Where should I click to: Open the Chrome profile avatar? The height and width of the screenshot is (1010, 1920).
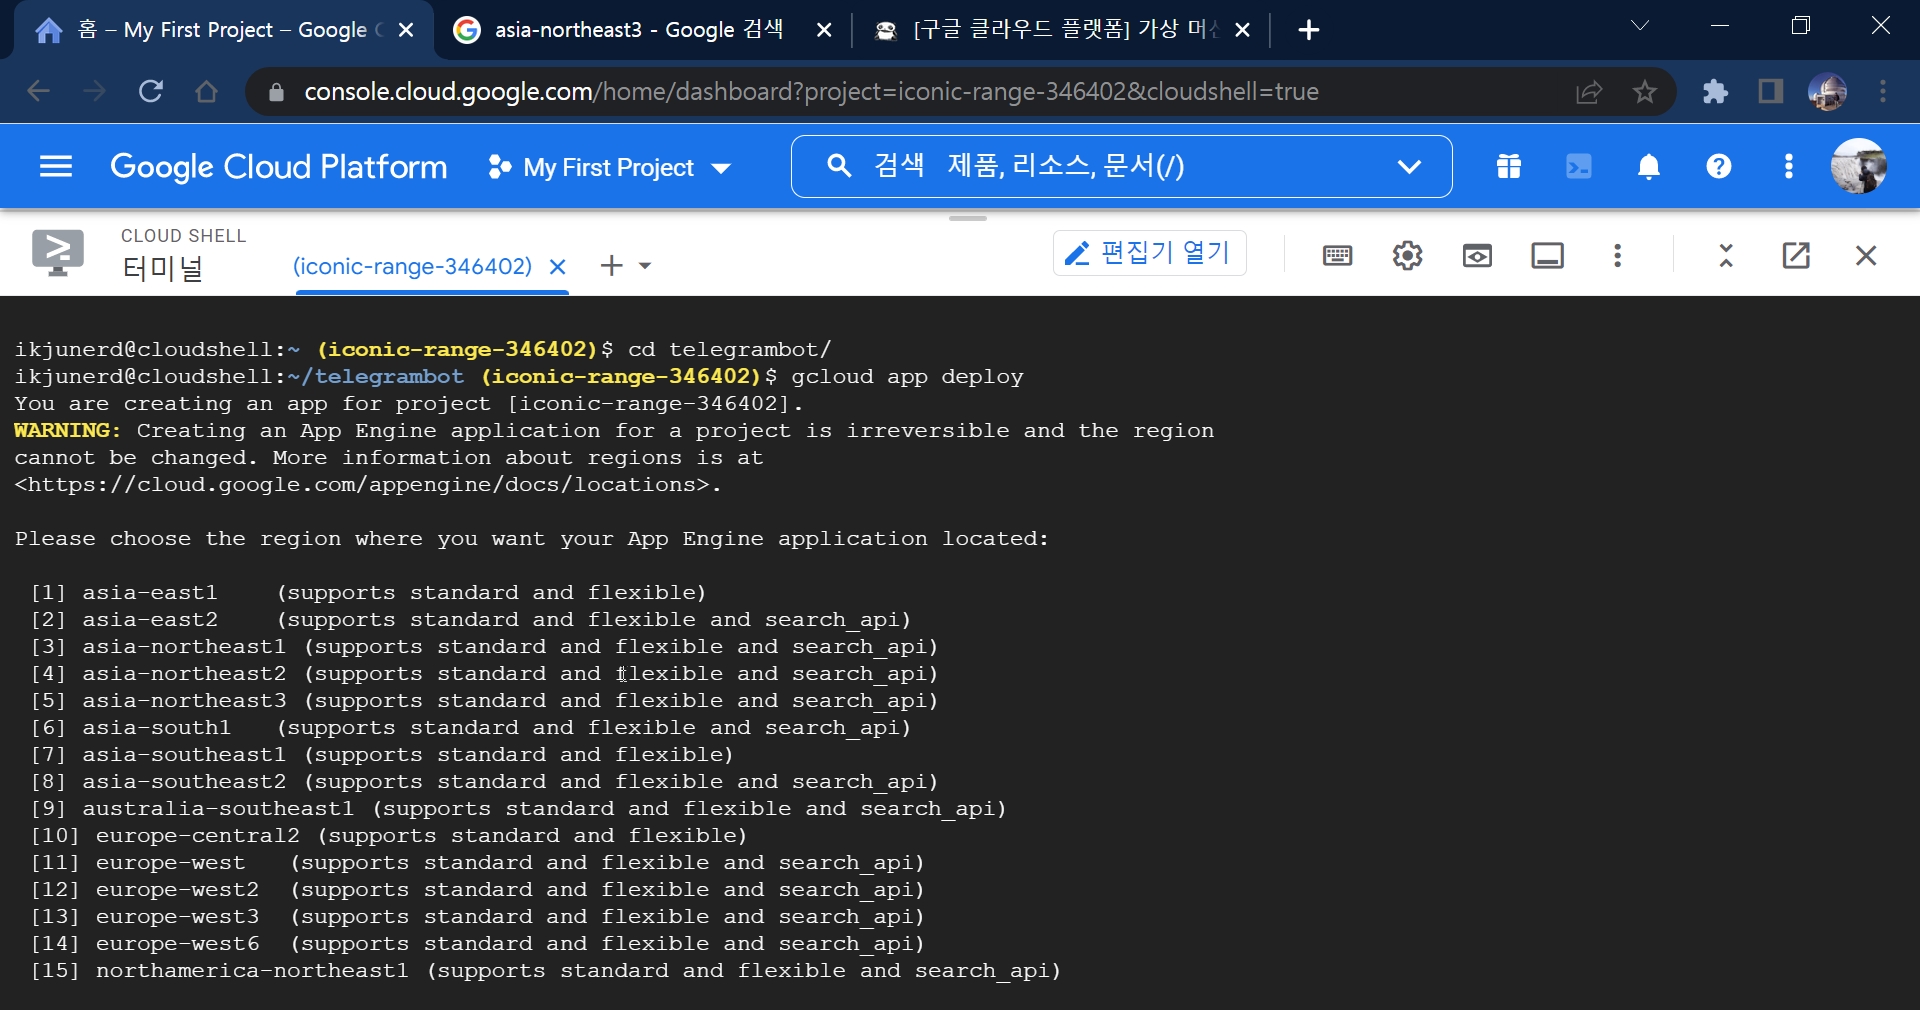1827,92
